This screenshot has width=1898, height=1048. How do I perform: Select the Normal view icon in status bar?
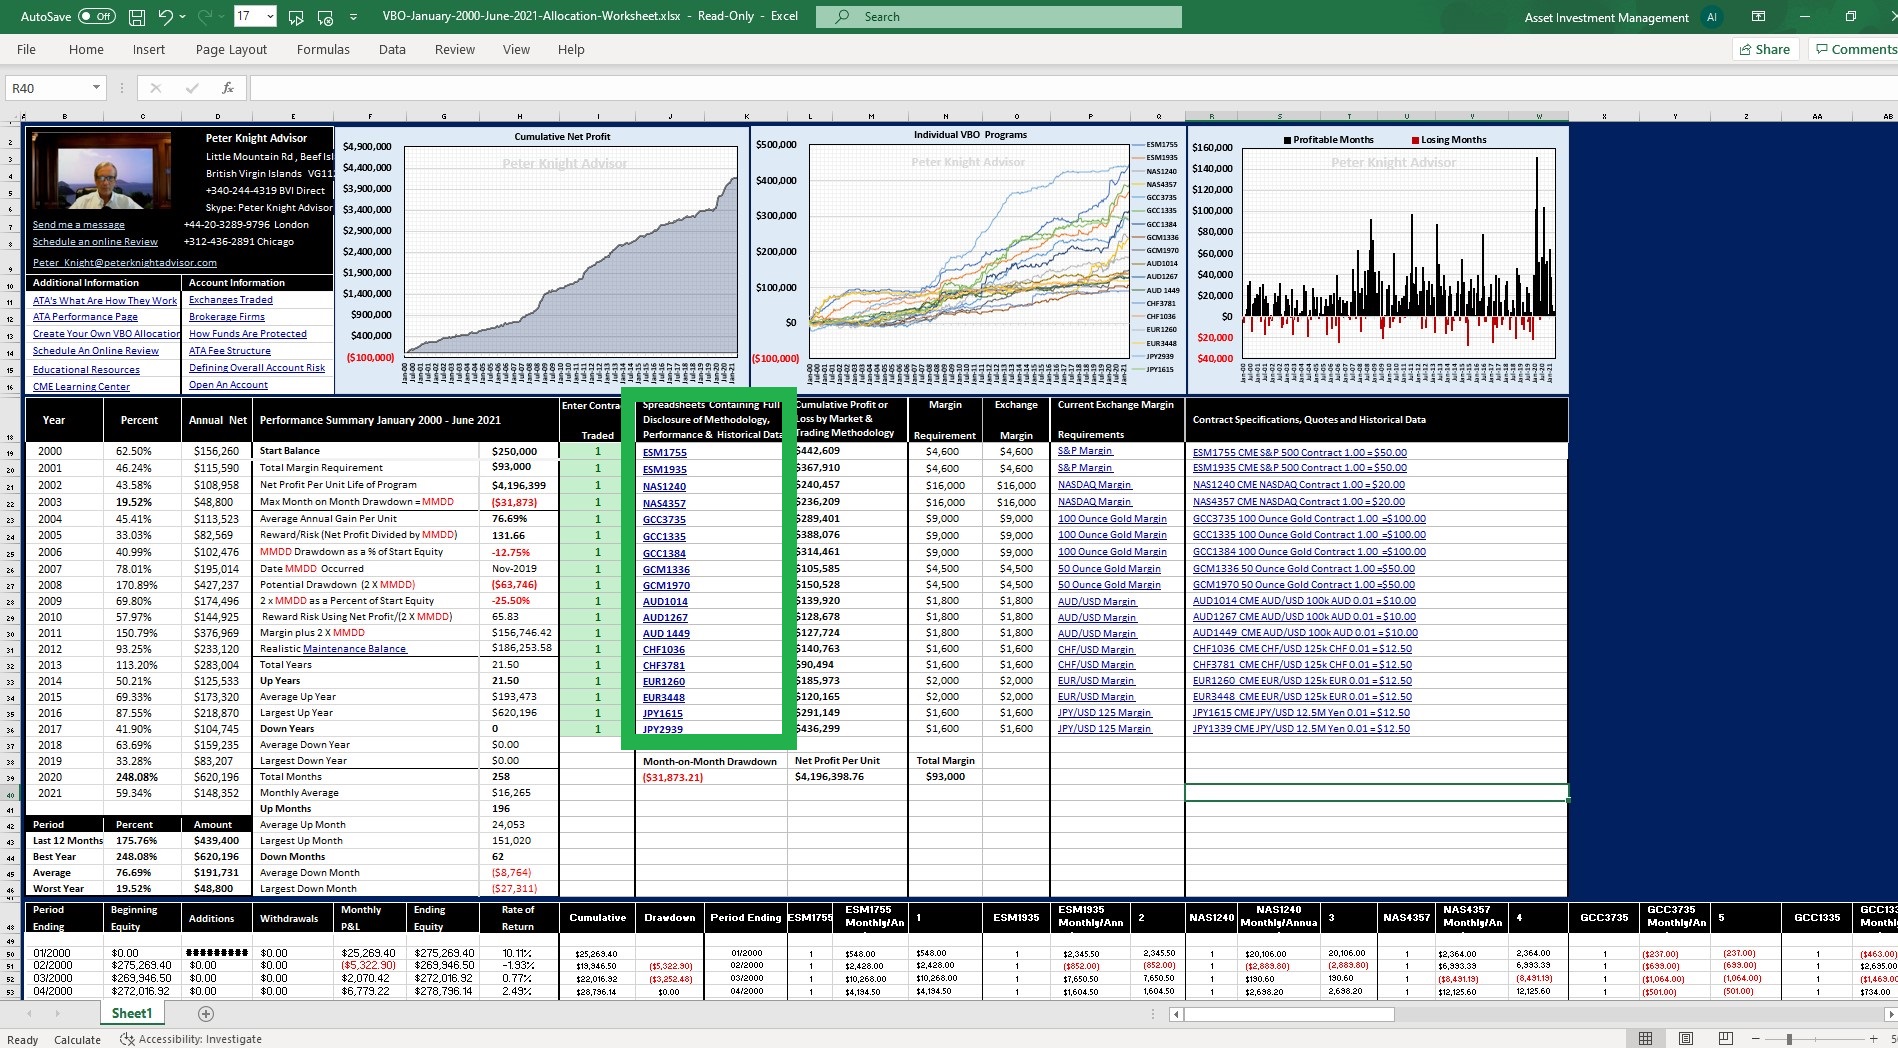[1645, 1039]
